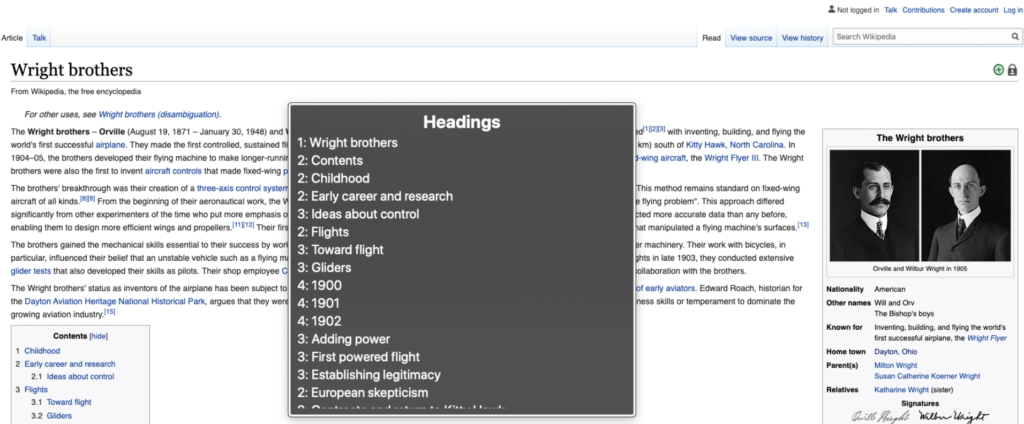Select heading '2: Early career and research'
The image size is (1024, 424).
(375, 196)
